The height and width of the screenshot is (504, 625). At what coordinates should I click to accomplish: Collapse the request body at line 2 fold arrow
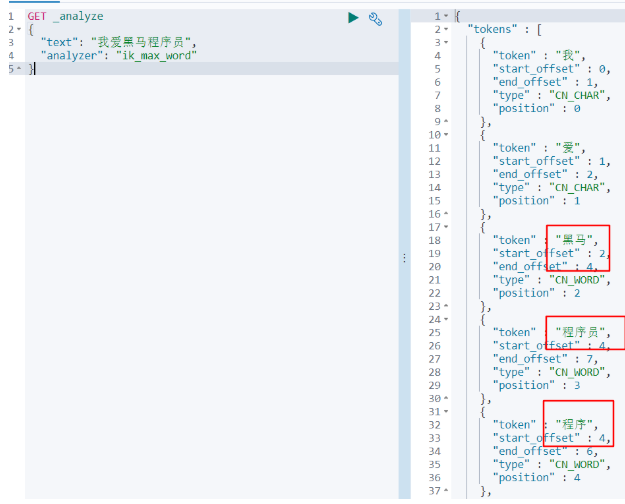[19, 29]
